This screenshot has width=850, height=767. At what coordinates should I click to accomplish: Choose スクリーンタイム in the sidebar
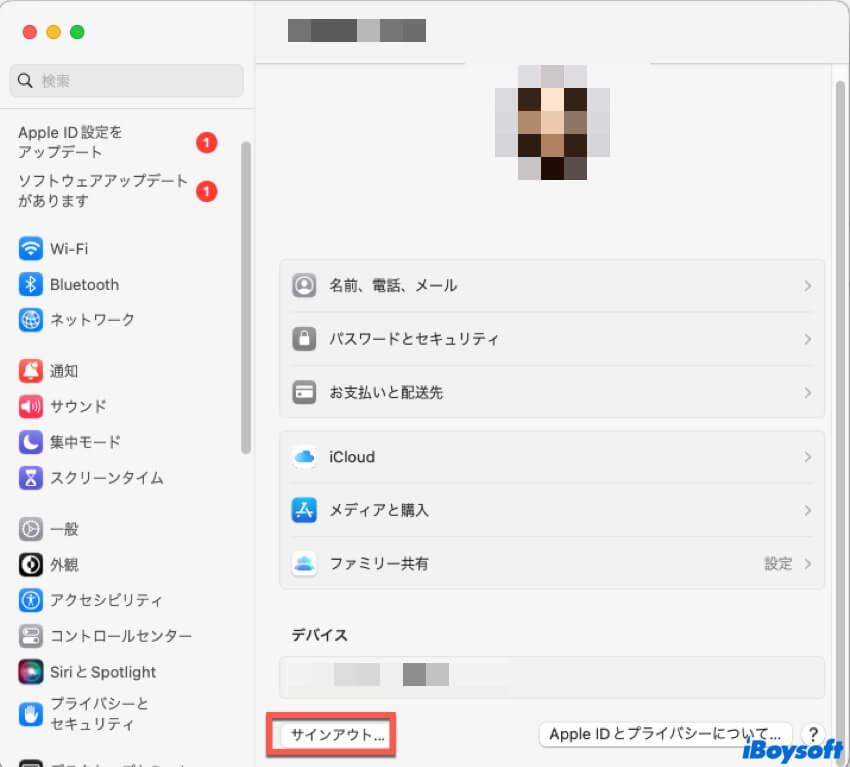click(x=107, y=478)
